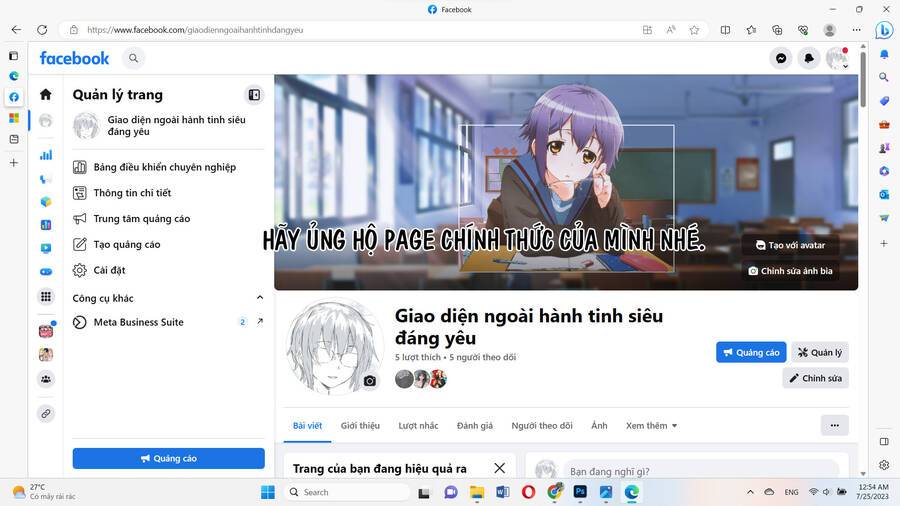The image size is (900, 506).
Task: Open the notifications bell icon
Action: coord(809,58)
